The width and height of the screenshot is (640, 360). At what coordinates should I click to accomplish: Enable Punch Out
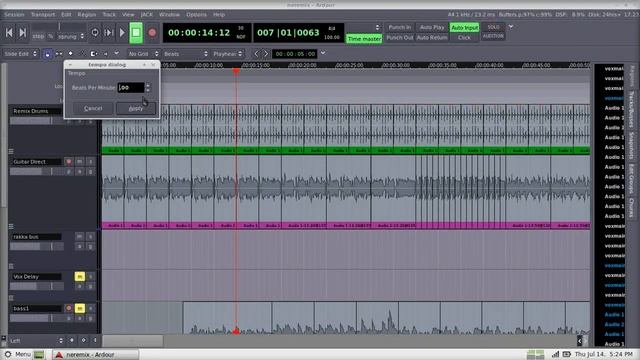point(399,38)
